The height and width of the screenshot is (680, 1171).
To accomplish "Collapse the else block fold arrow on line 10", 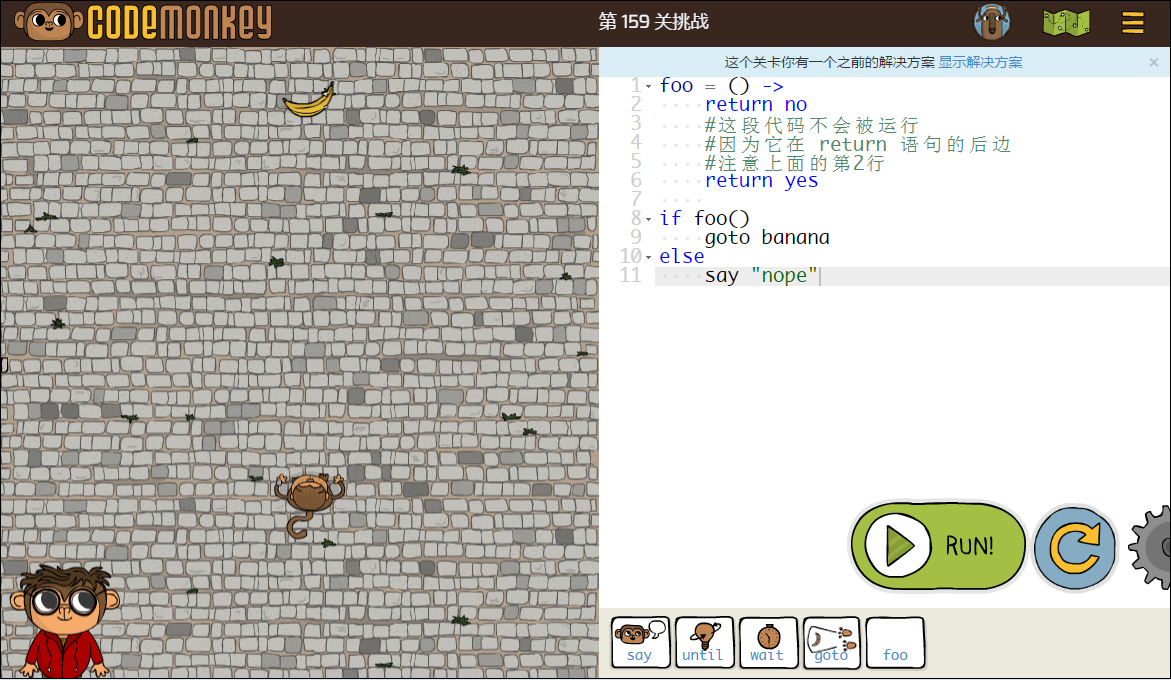I will point(648,258).
